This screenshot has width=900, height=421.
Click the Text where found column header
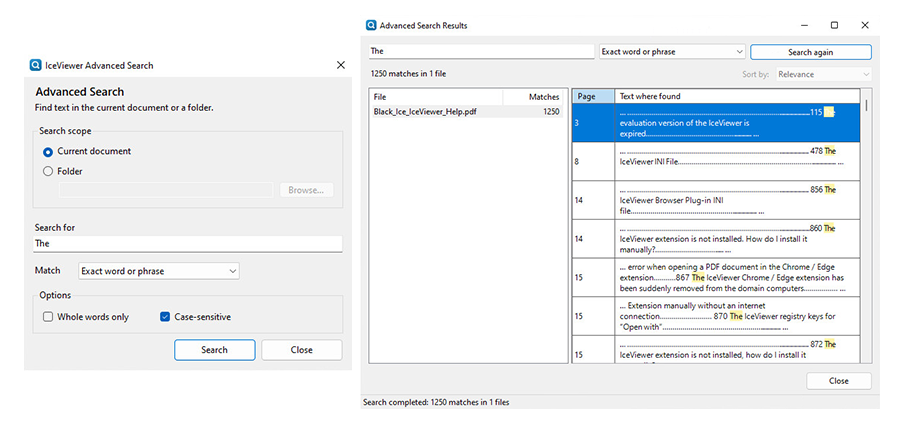[737, 96]
